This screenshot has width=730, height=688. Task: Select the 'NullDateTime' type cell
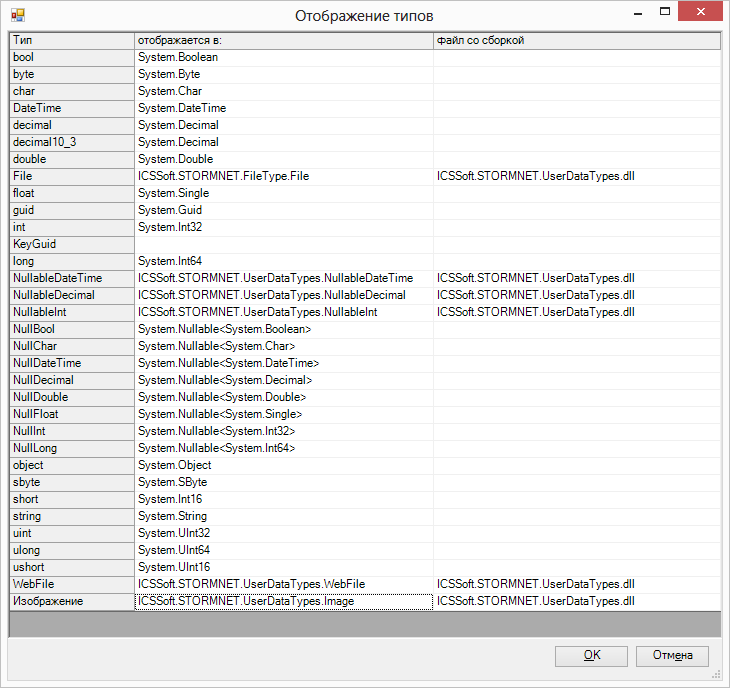pos(72,363)
